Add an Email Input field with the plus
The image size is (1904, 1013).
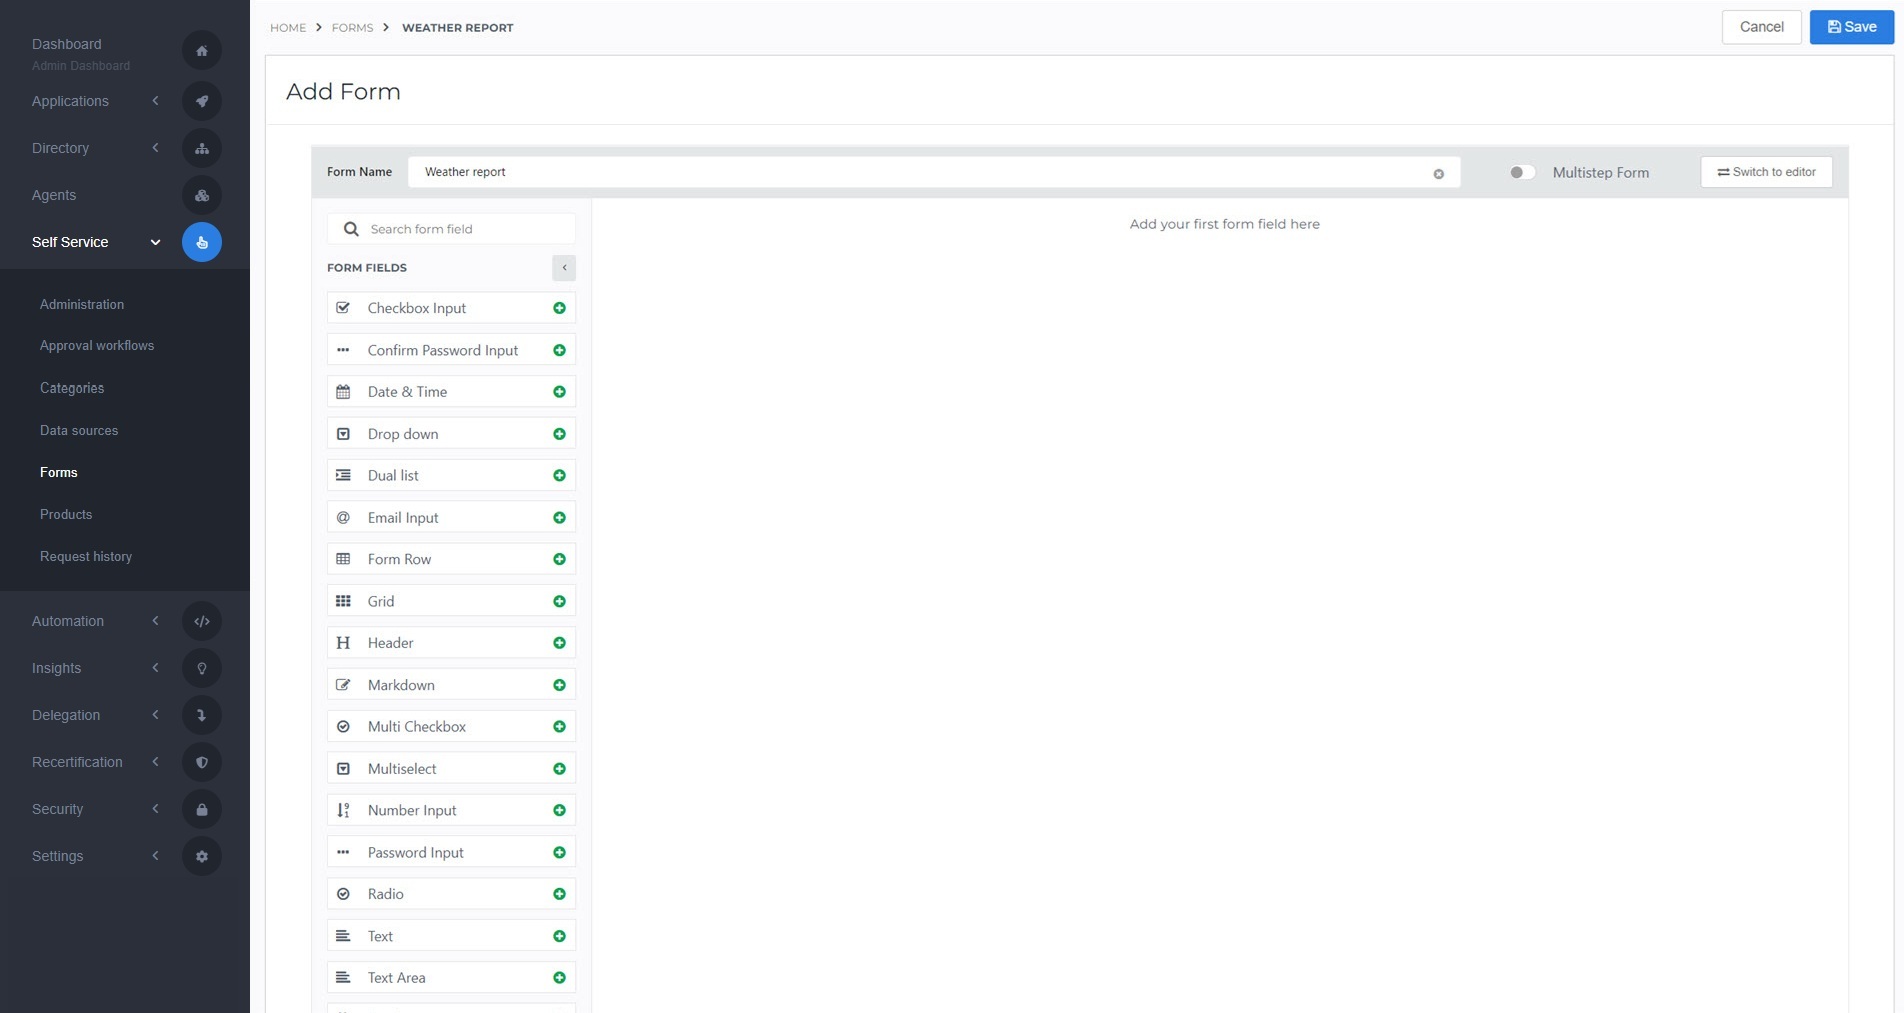(x=559, y=517)
